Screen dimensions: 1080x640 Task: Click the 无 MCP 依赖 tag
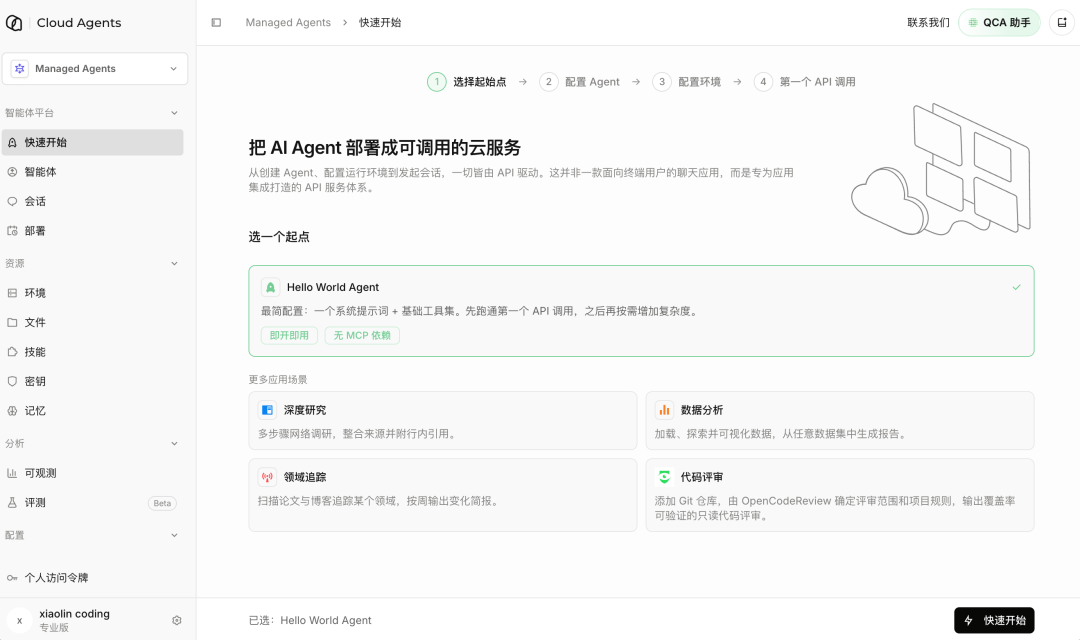(362, 336)
